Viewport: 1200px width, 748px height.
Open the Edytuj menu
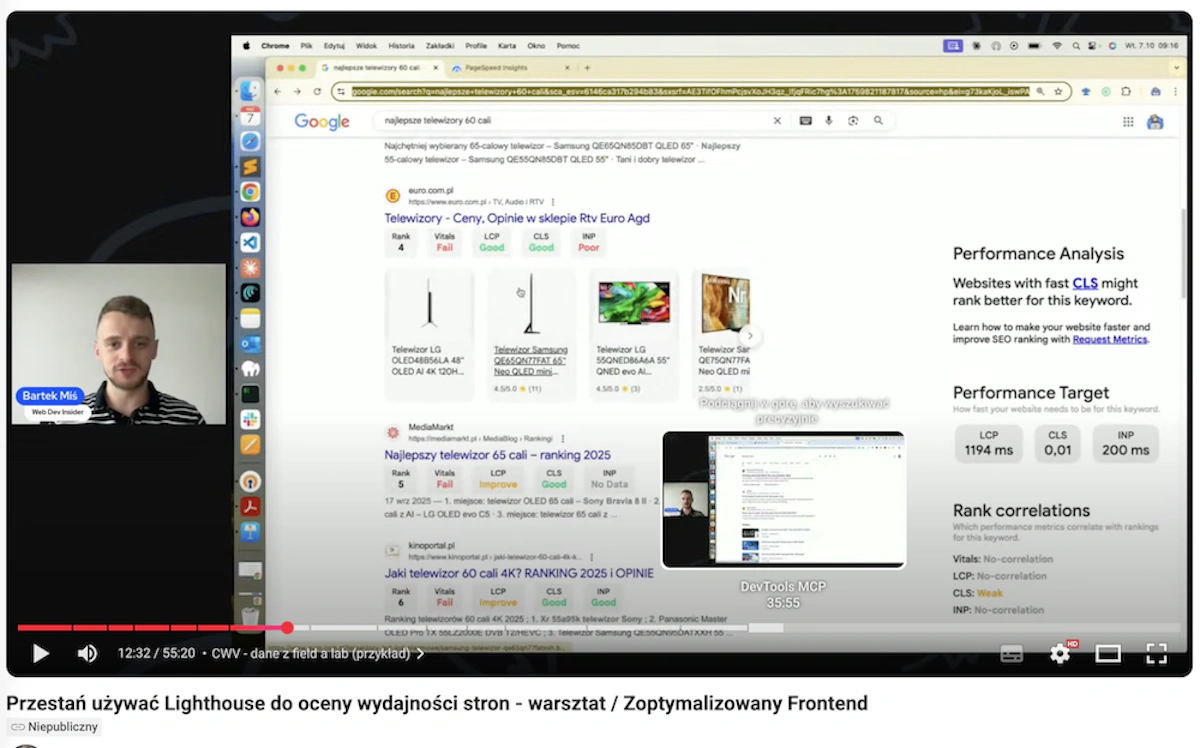tap(334, 45)
